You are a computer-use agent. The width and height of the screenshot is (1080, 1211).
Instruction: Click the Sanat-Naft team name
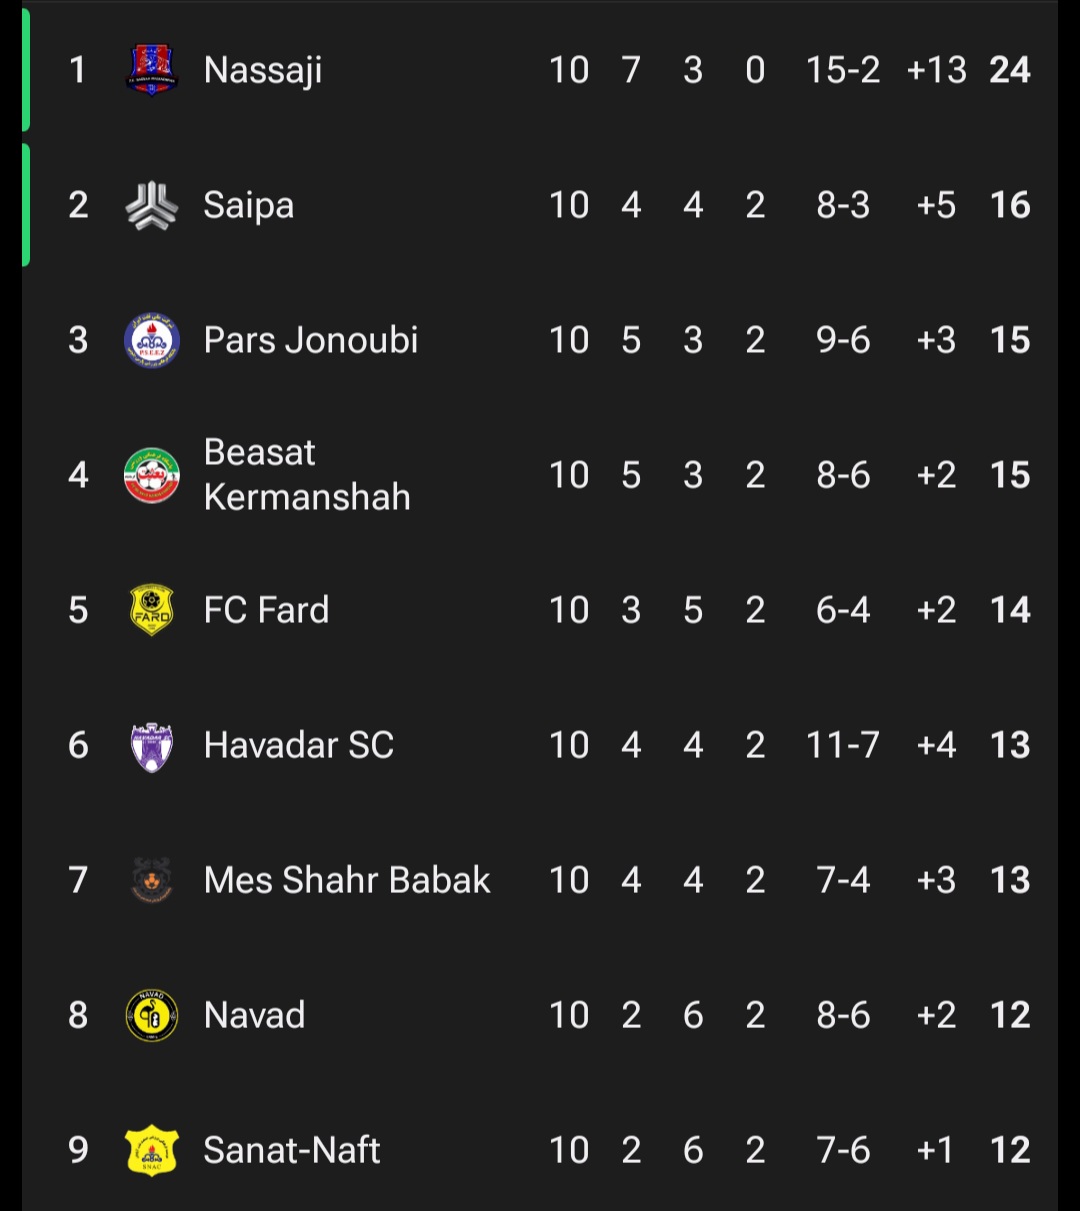point(292,1150)
